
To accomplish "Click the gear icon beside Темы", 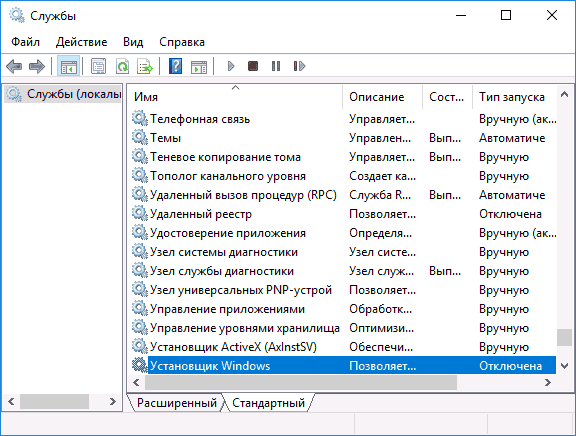I will click(140, 138).
